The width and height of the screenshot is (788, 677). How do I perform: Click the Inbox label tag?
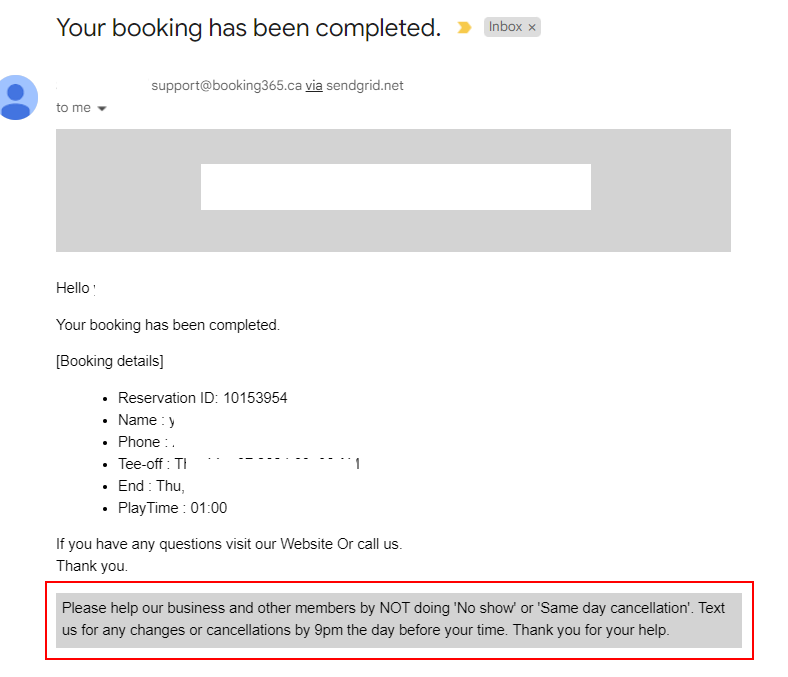coord(505,27)
